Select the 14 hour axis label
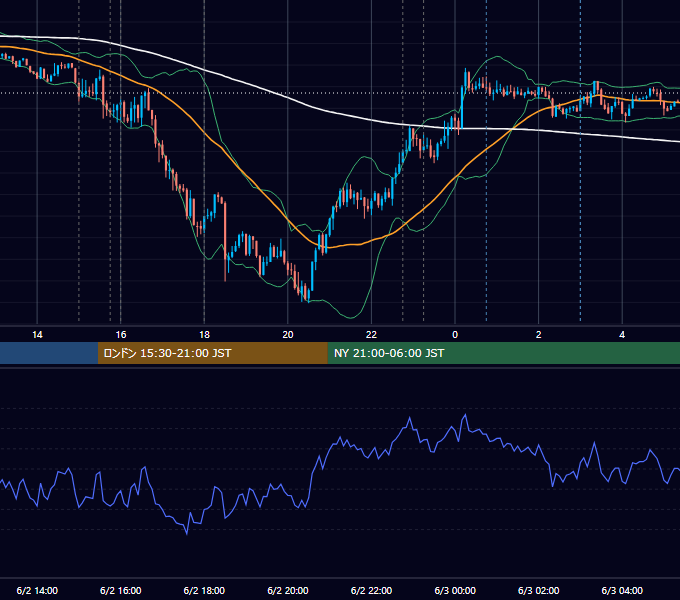The width and height of the screenshot is (680, 600). point(37,335)
